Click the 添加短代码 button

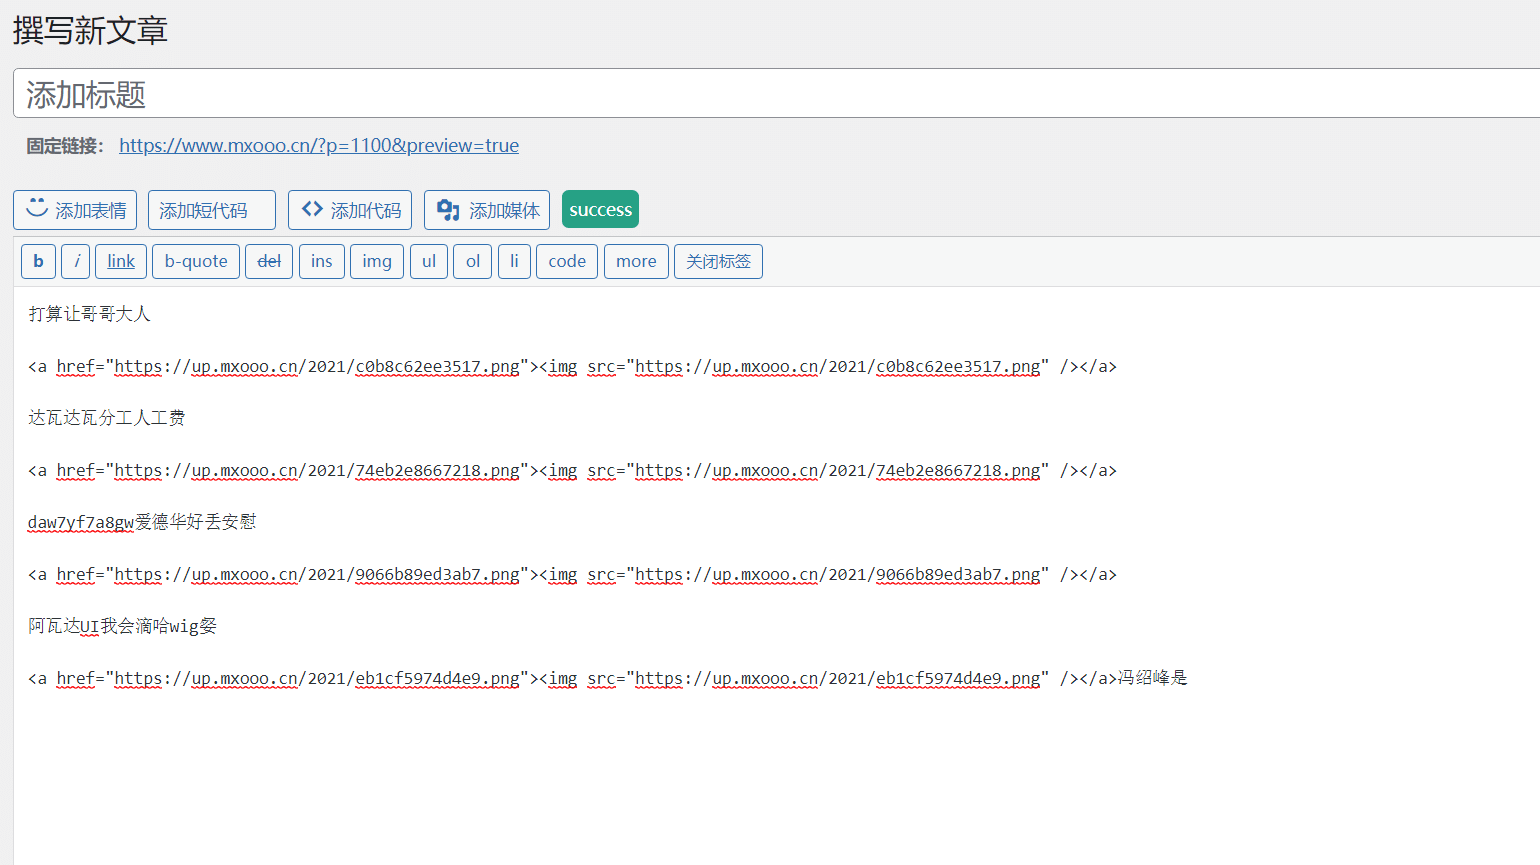pyautogui.click(x=211, y=210)
